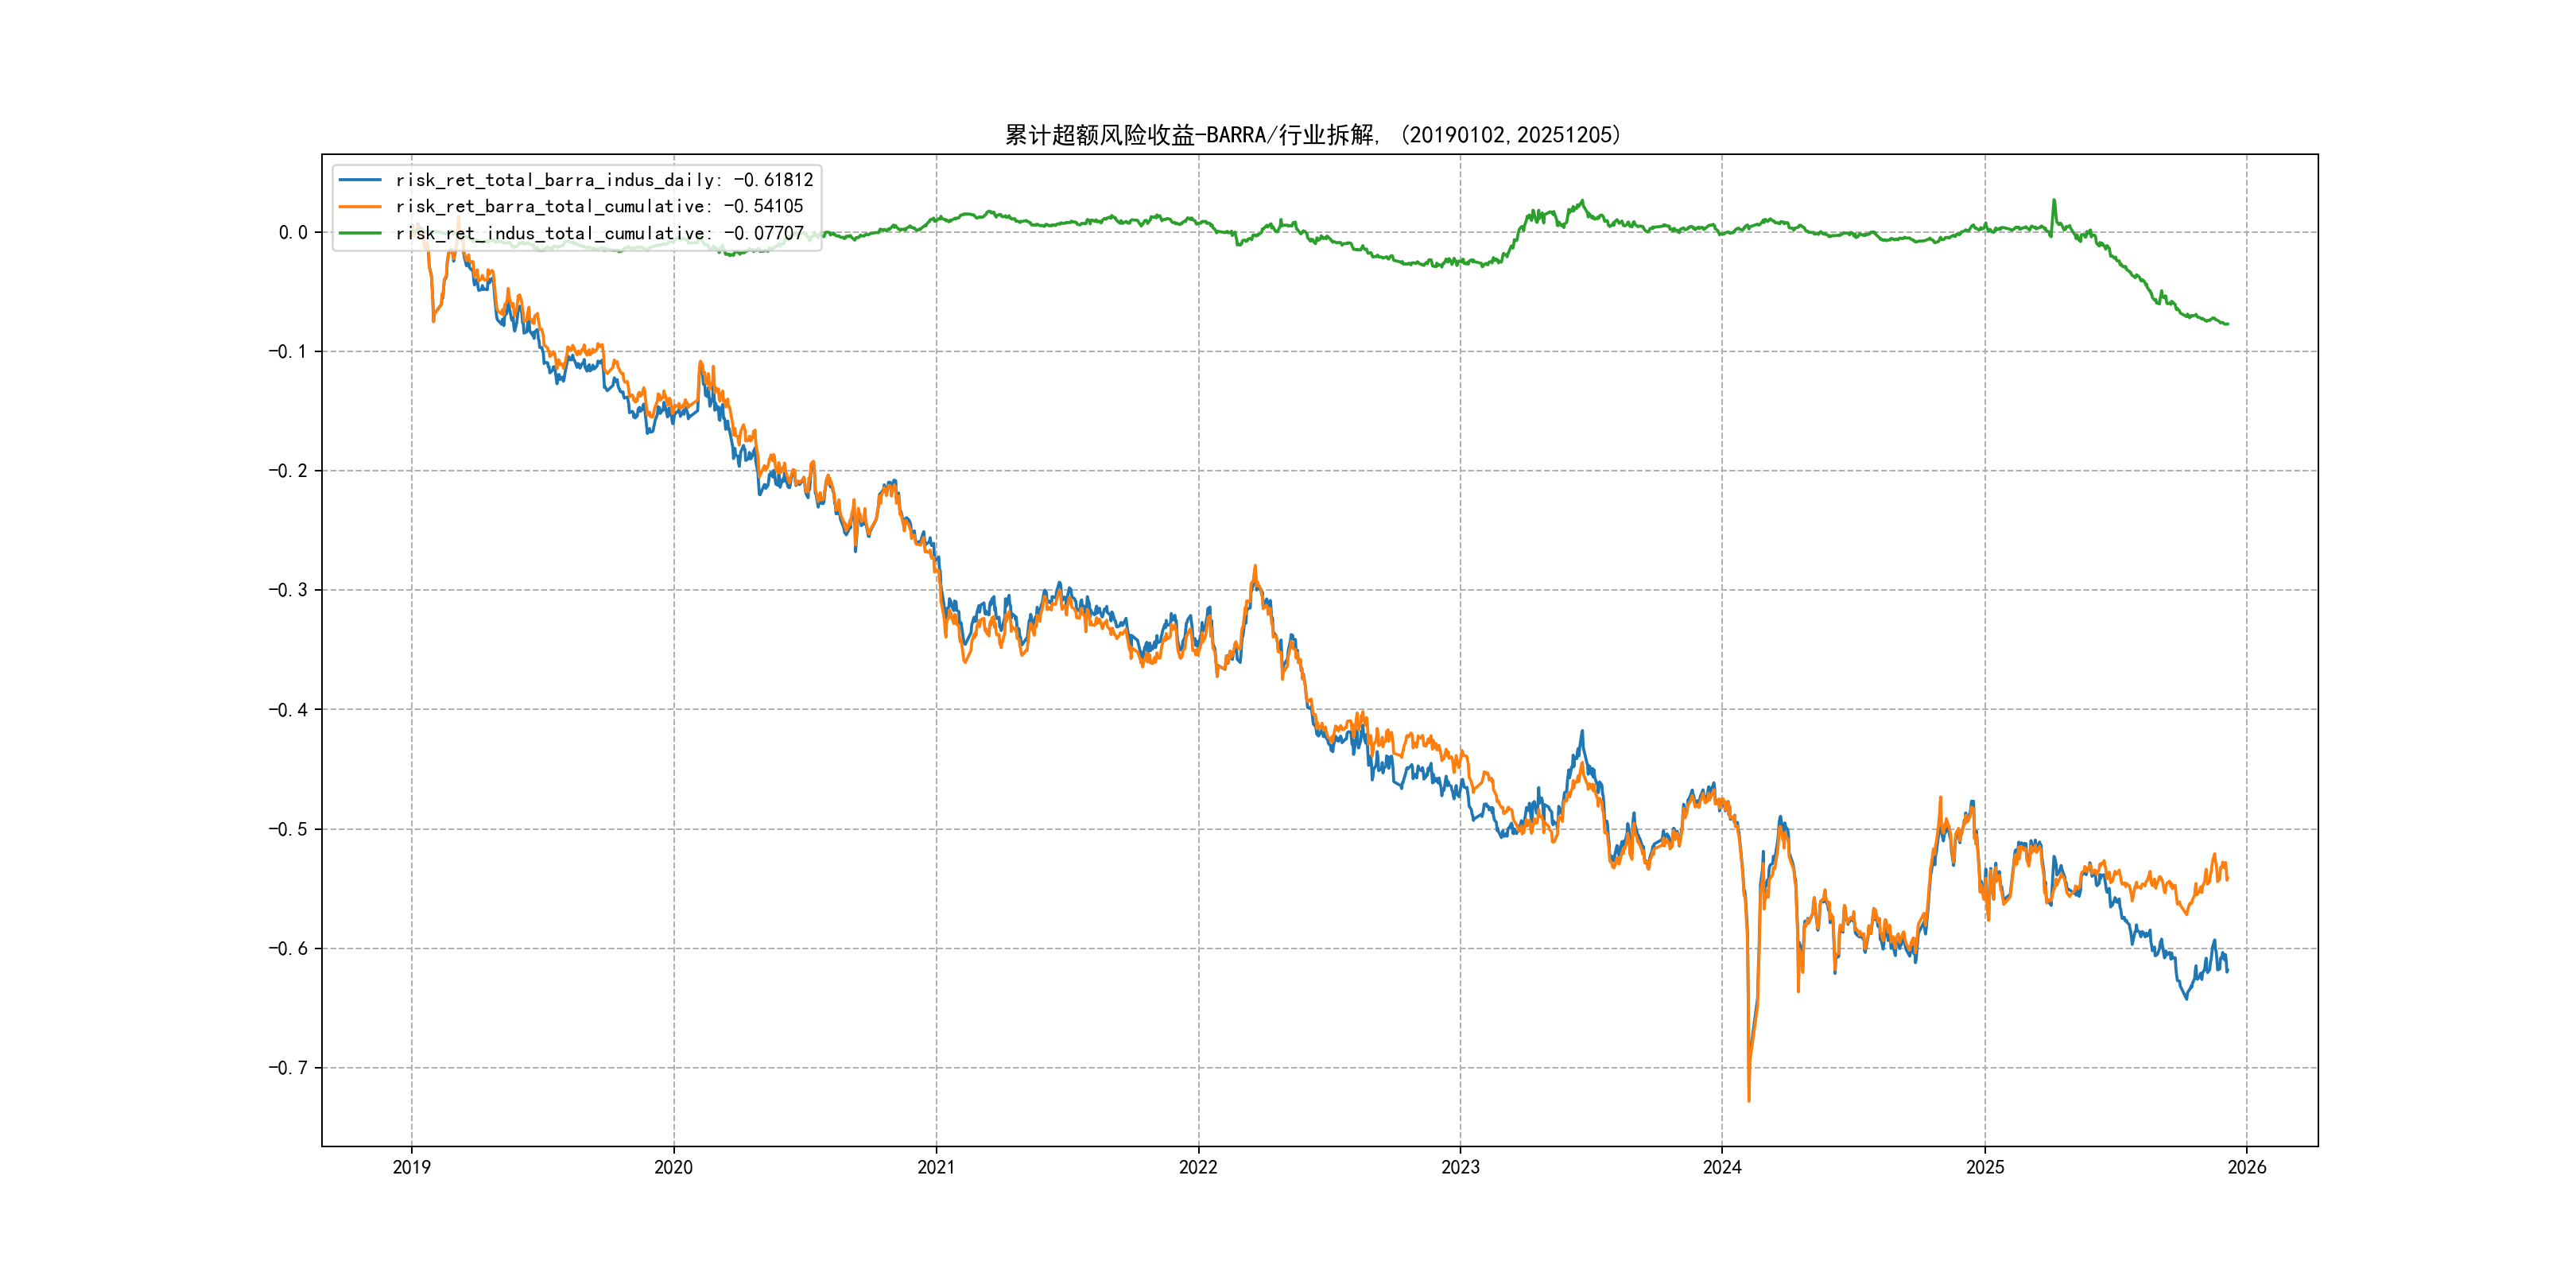Click the -0.5 y-axis tick label
2576x1288 pixels.
click(287, 829)
